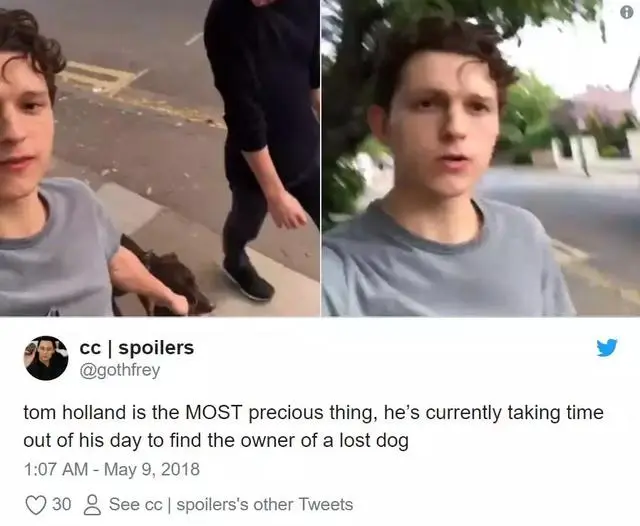The width and height of the screenshot is (640, 526).
Task: Like the tweet with the heart icon
Action: point(36,504)
